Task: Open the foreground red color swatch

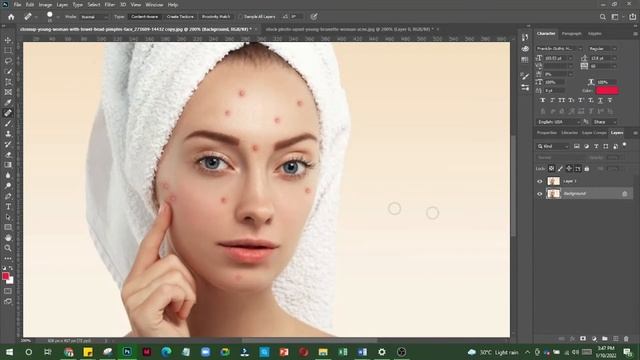Action: pyautogui.click(x=5, y=276)
